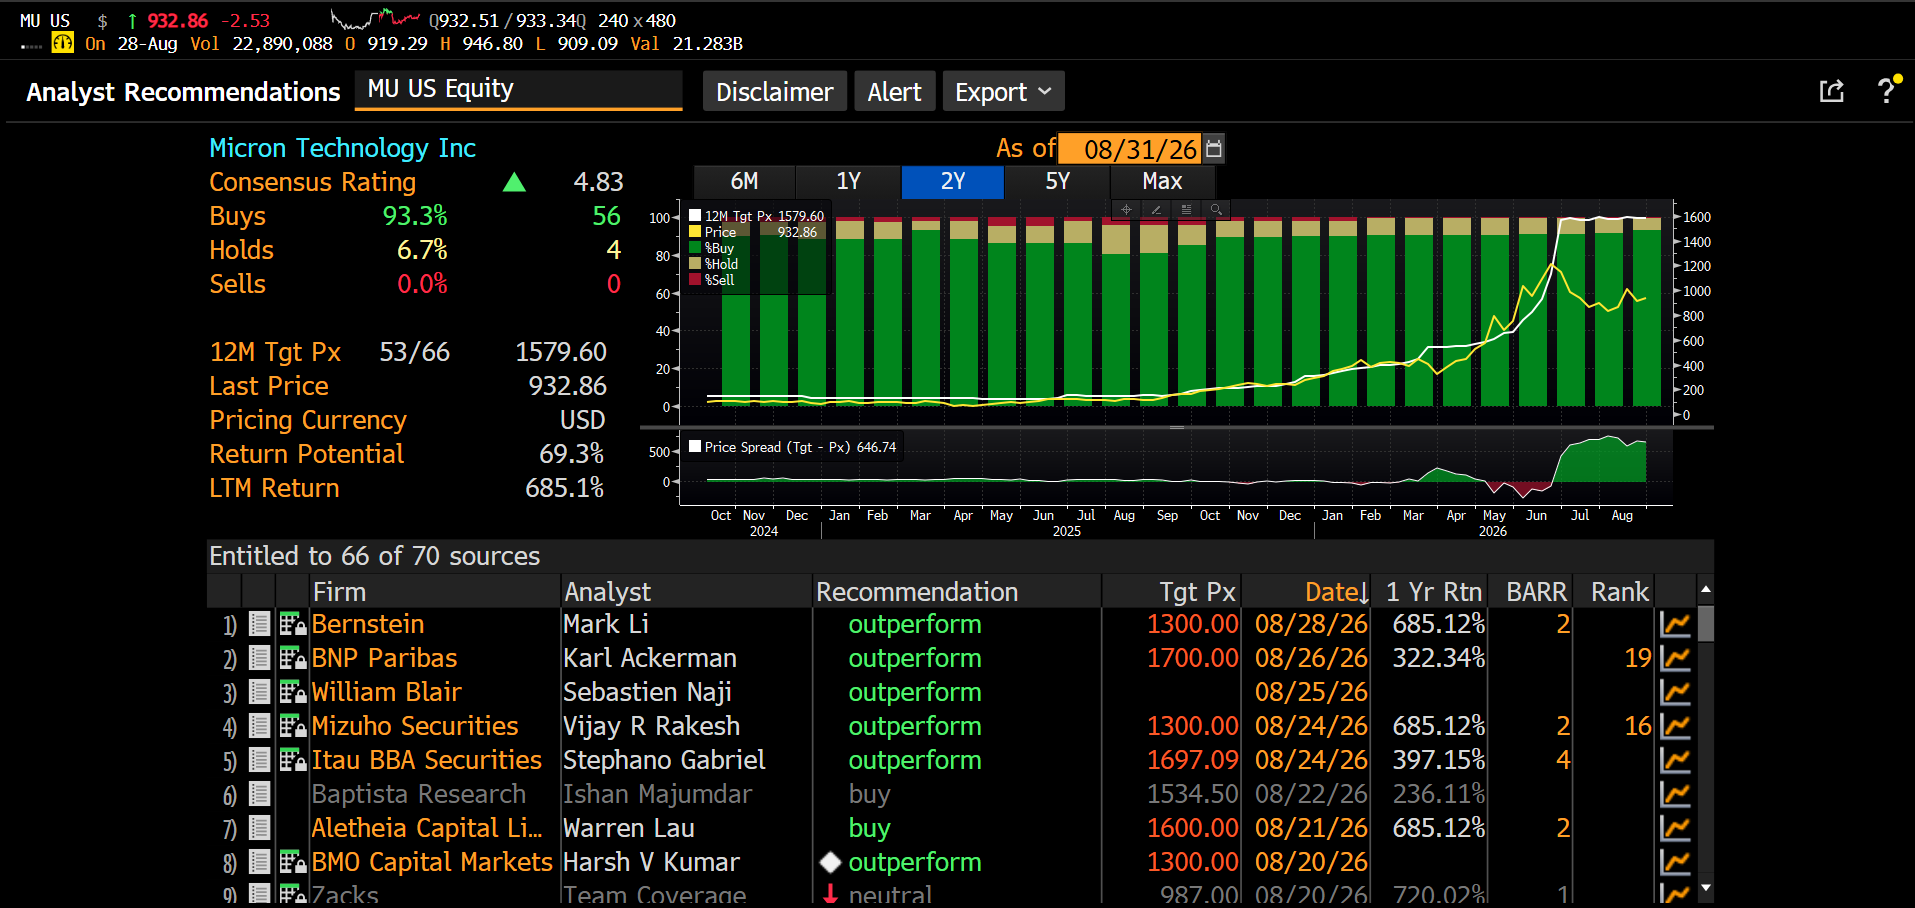Open the As of date calendar picker
Viewport: 1915px width, 908px height.
1214,149
